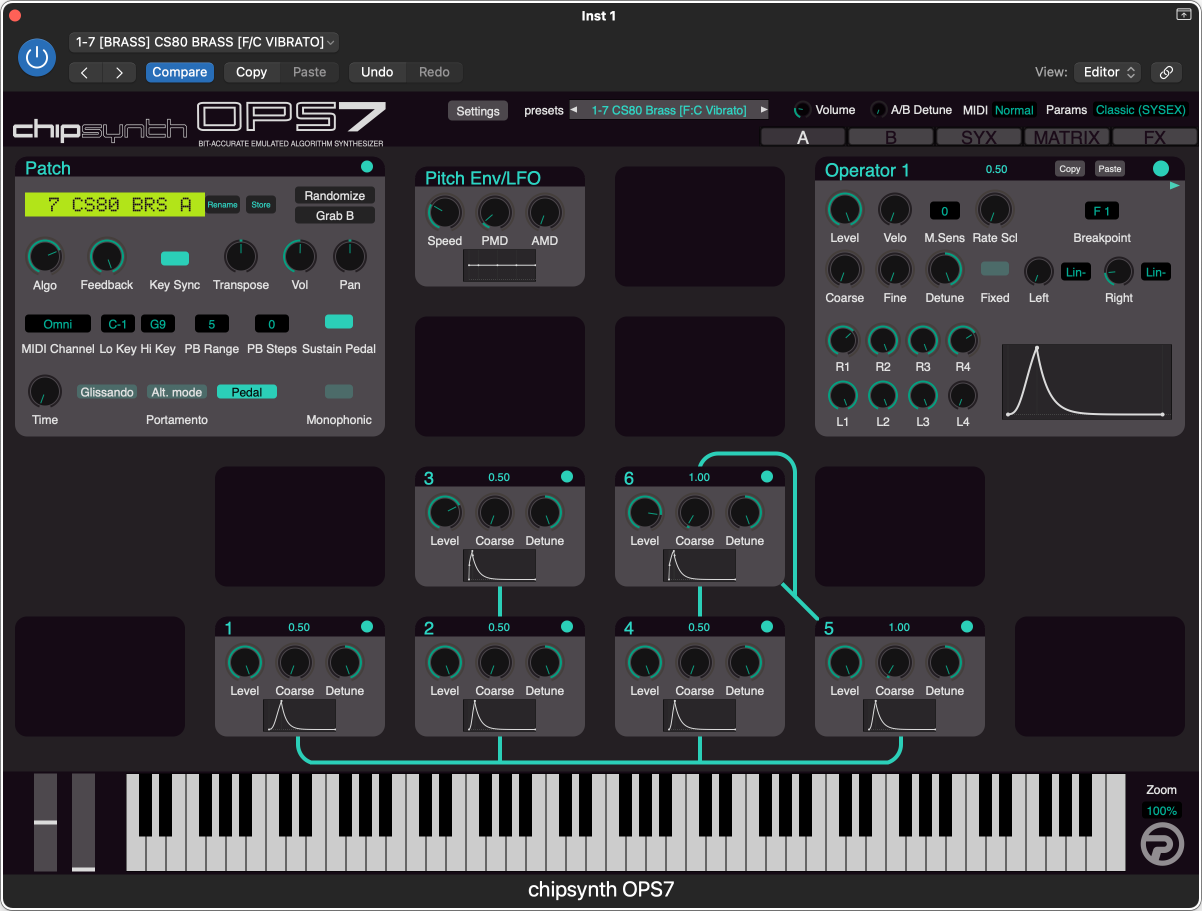Open the Left curve Lin- selector
The image size is (1202, 911).
pyautogui.click(x=1076, y=272)
